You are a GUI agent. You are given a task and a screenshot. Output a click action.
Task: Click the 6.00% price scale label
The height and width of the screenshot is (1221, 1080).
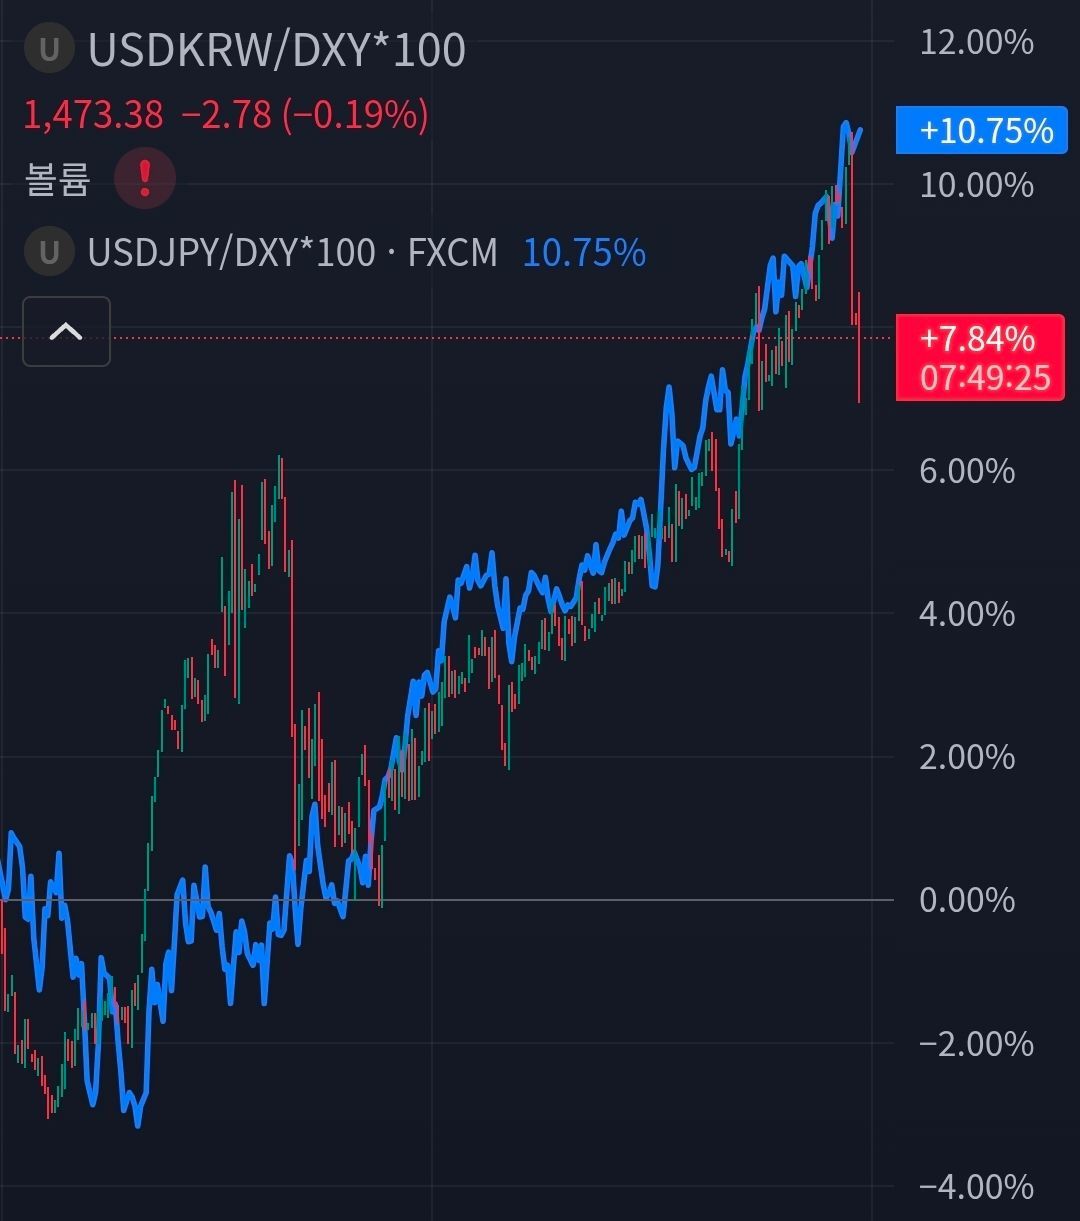coord(967,471)
